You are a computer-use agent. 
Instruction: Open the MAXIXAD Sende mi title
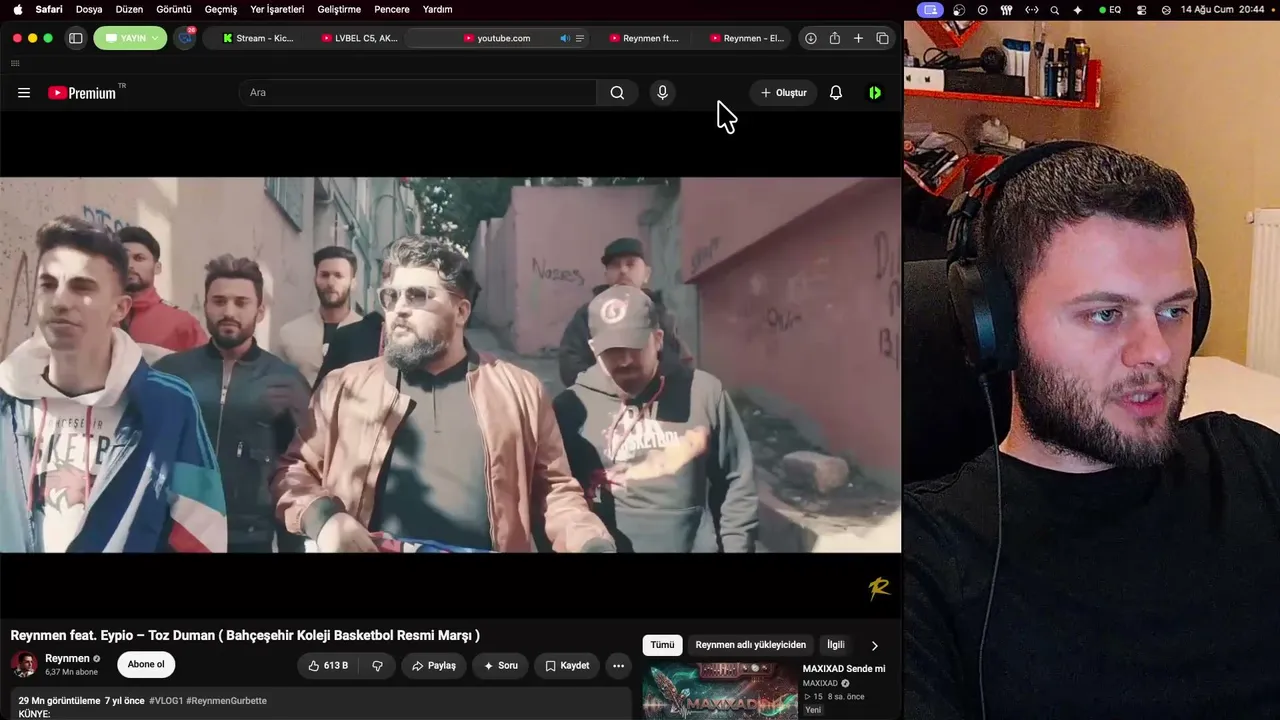[x=844, y=669]
